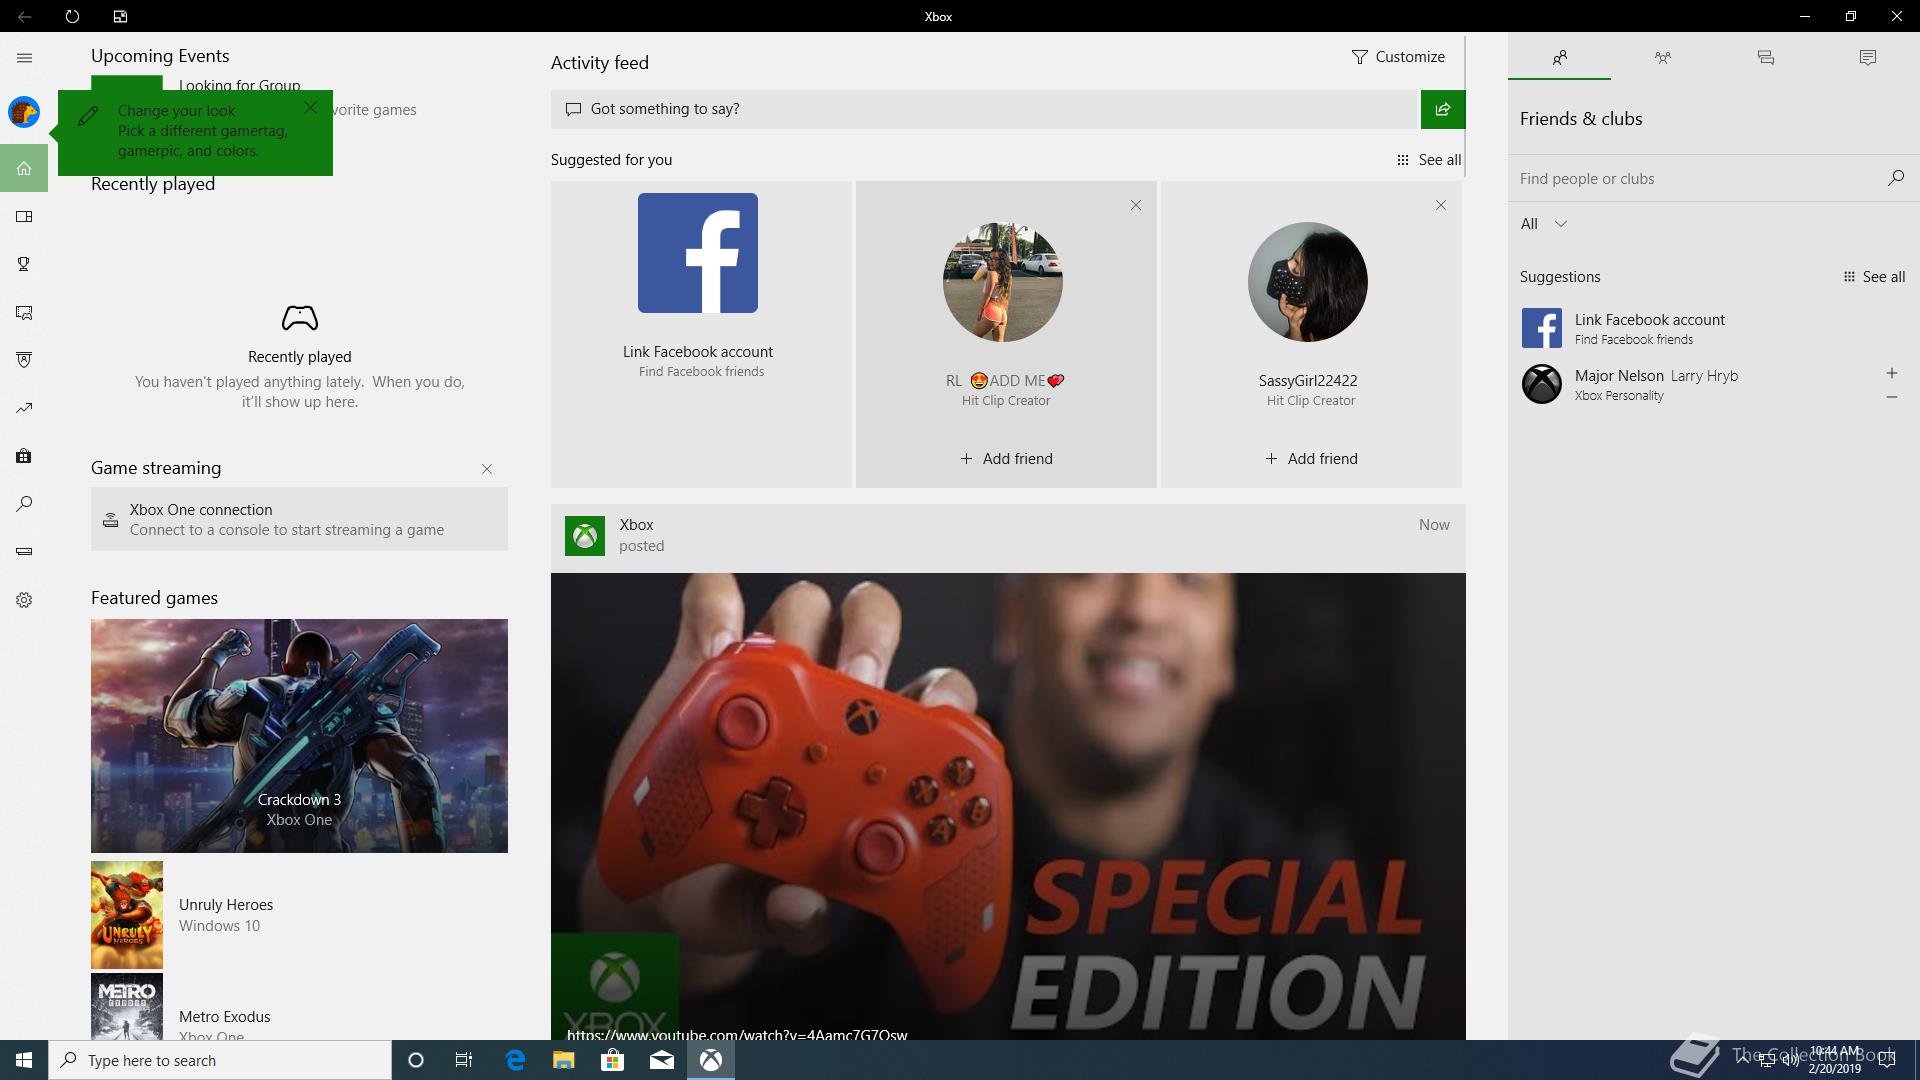See all friend suggestions in sidebar
Image resolution: width=1920 pixels, height=1080 pixels.
[x=1874, y=277]
